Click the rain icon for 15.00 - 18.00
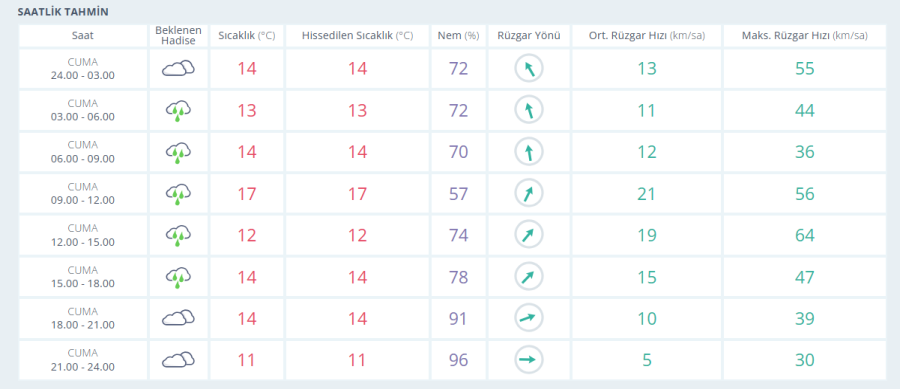Viewport: 900px width, 389px height. (179, 278)
